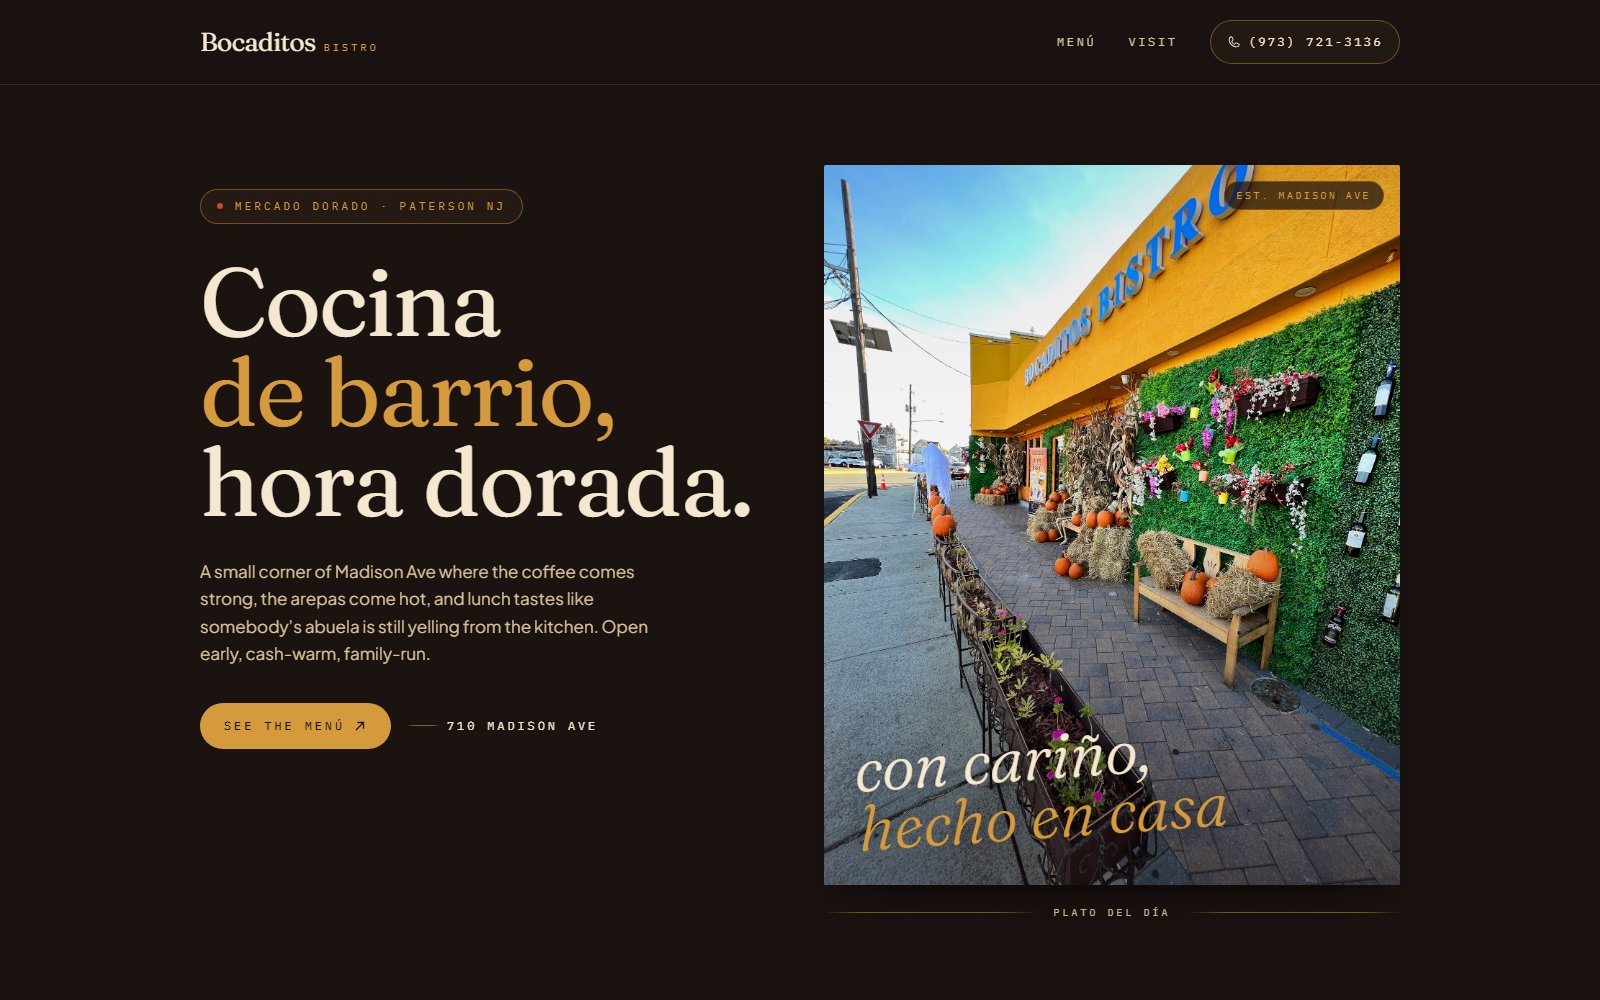Image resolution: width=1600 pixels, height=1000 pixels.
Task: Go to the MENÚ nav item
Action: click(x=1076, y=42)
